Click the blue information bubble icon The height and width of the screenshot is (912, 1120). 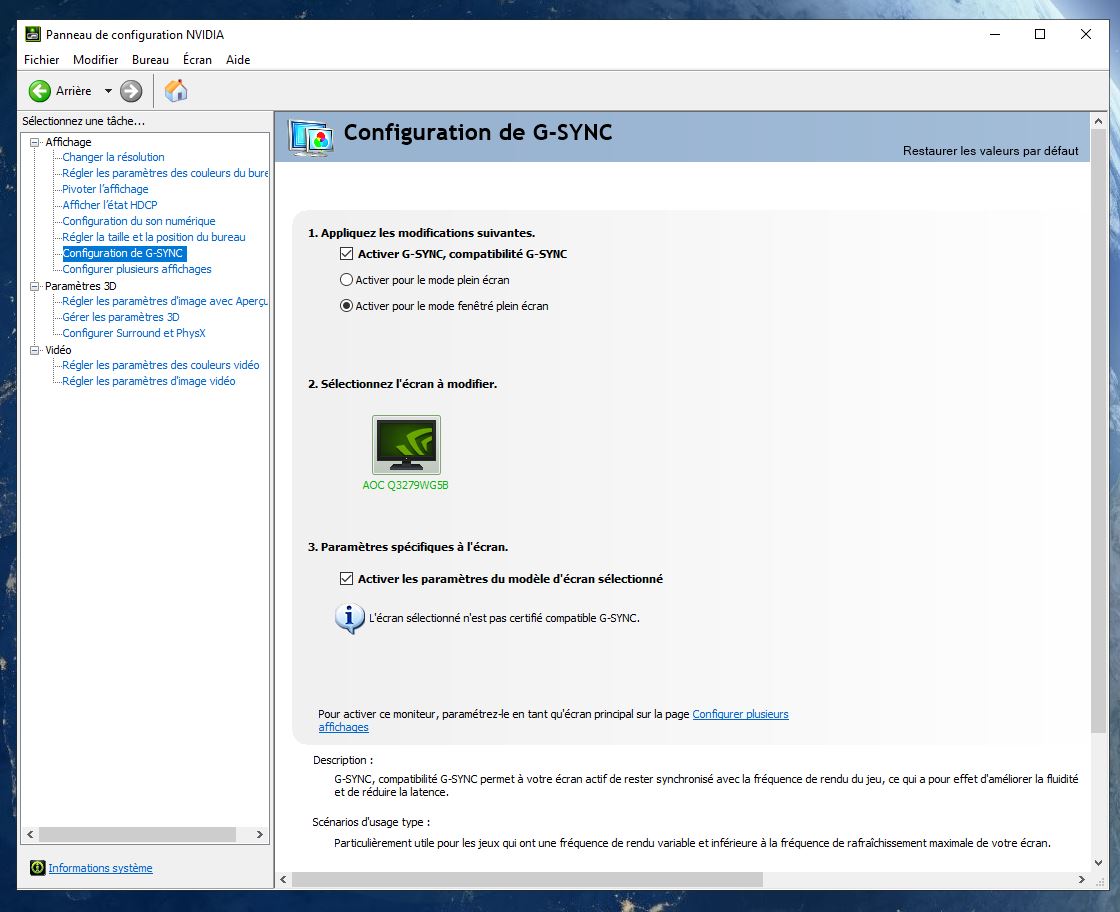click(349, 618)
